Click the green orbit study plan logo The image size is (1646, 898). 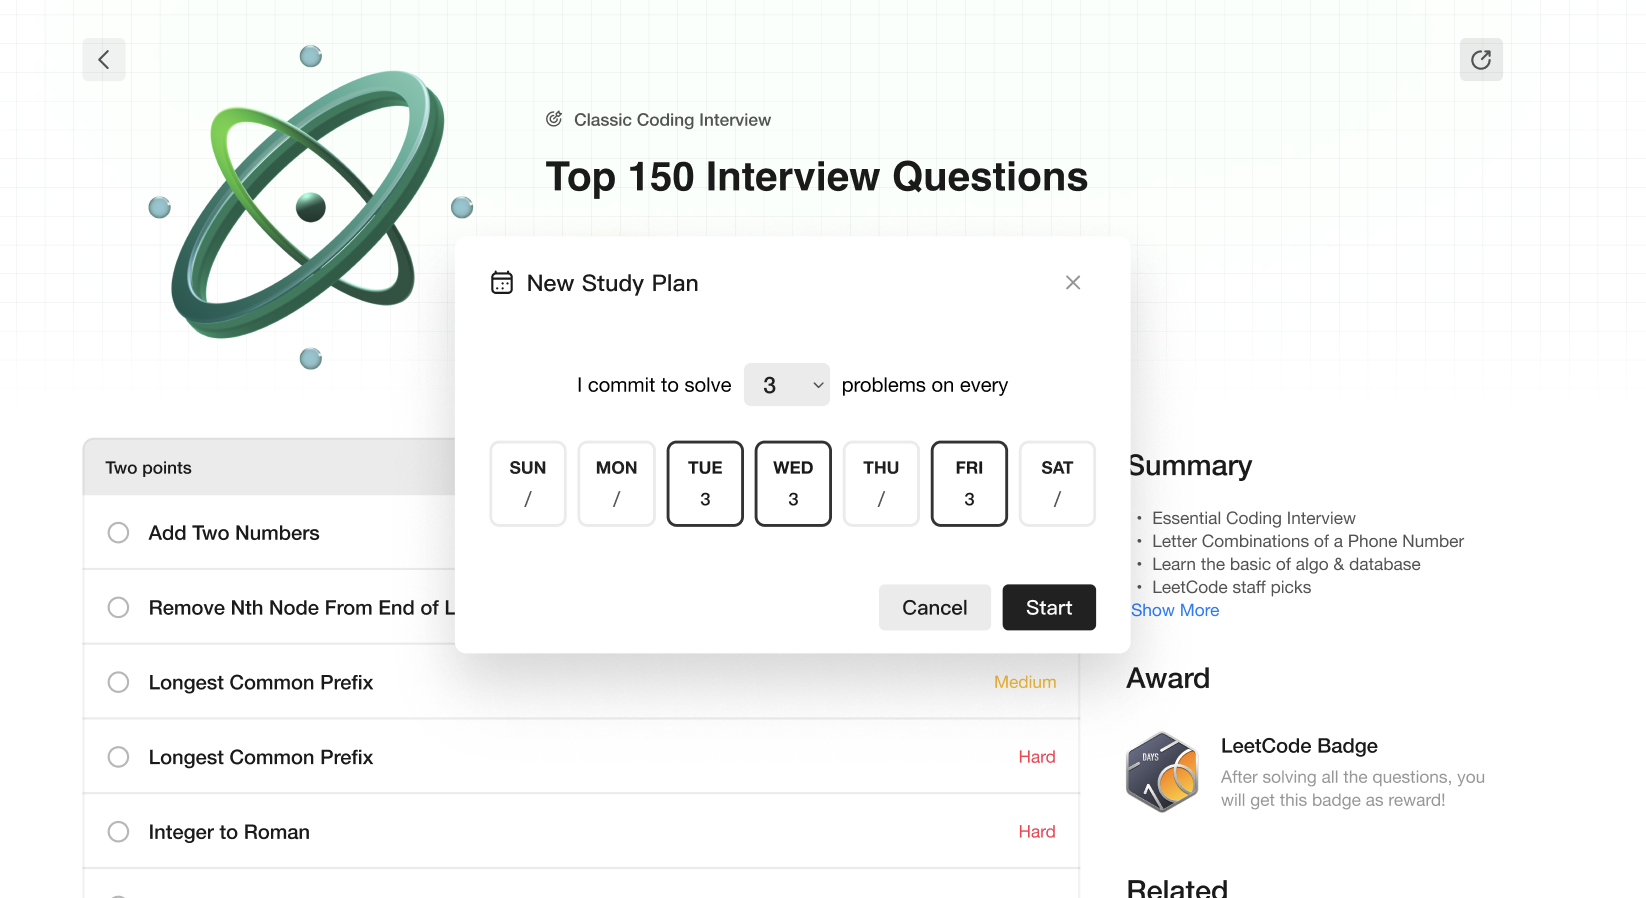click(x=310, y=205)
